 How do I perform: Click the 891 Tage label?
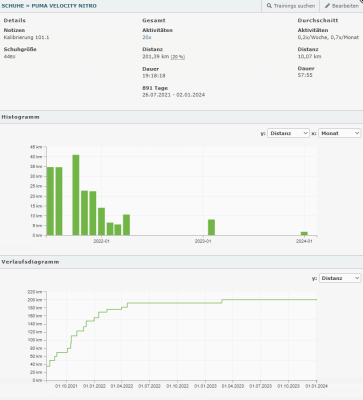click(155, 88)
